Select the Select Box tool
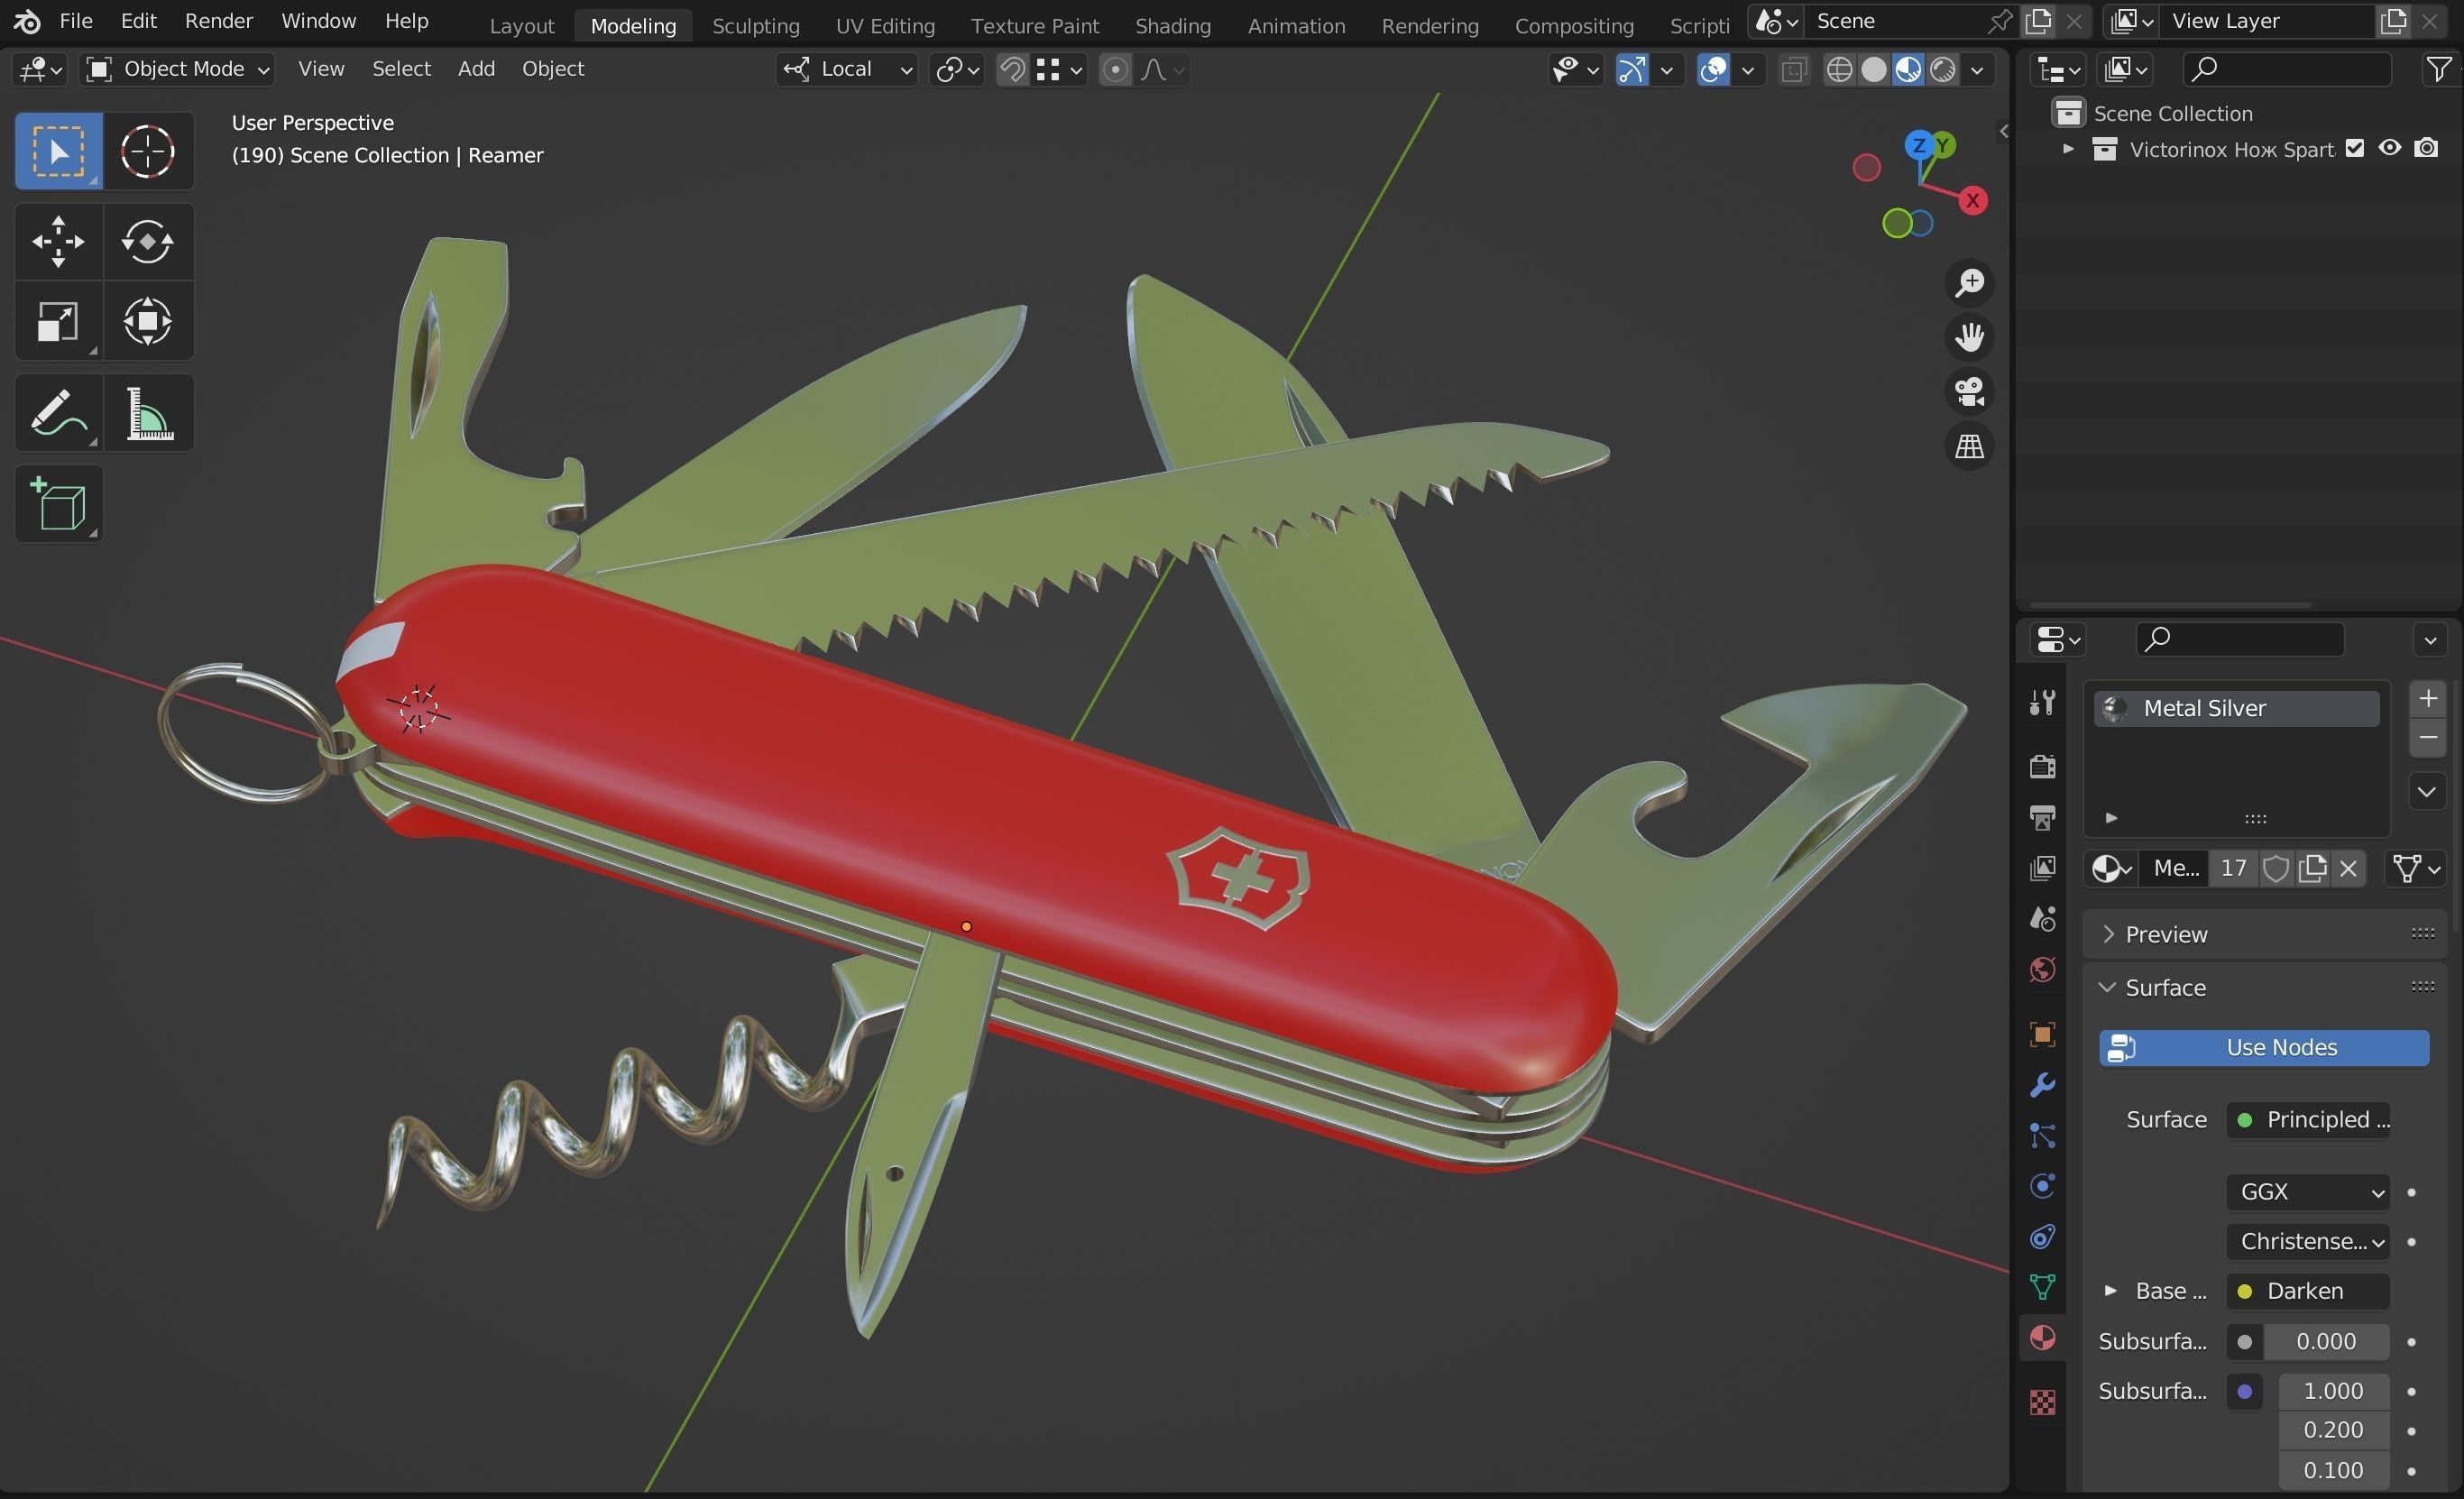This screenshot has height=1499, width=2464. tap(58, 151)
